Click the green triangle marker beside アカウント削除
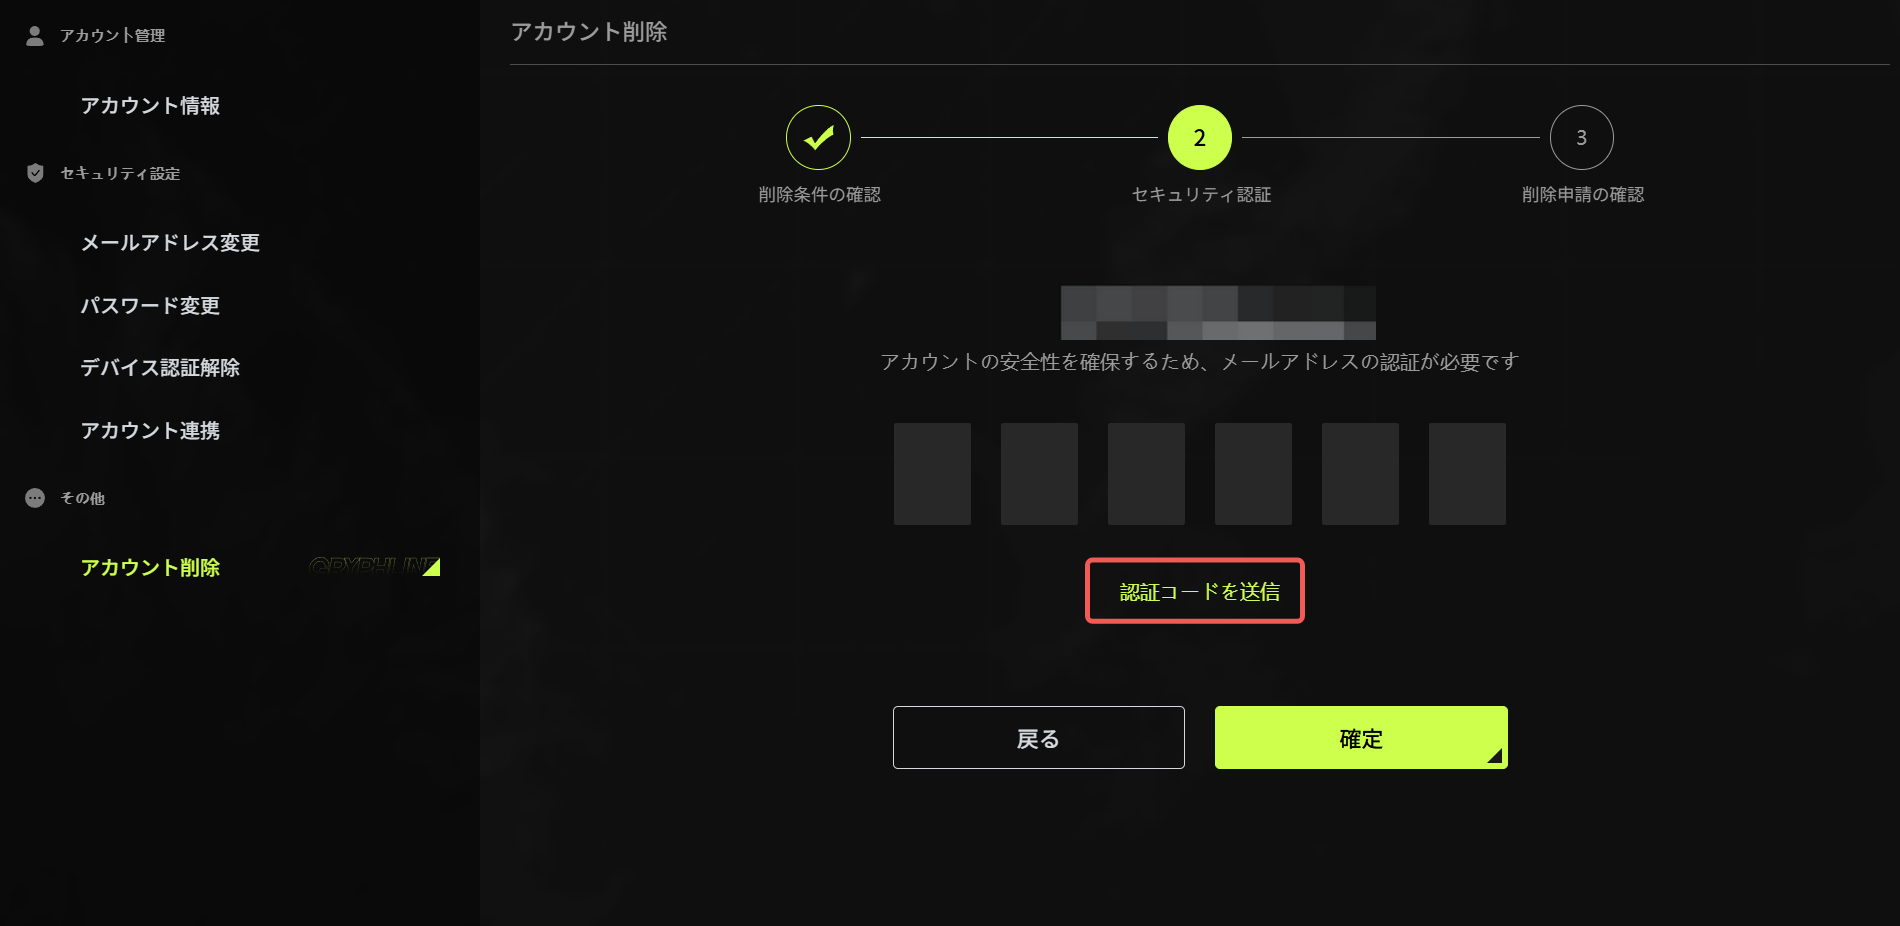The width and height of the screenshot is (1900, 926). pyautogui.click(x=432, y=567)
